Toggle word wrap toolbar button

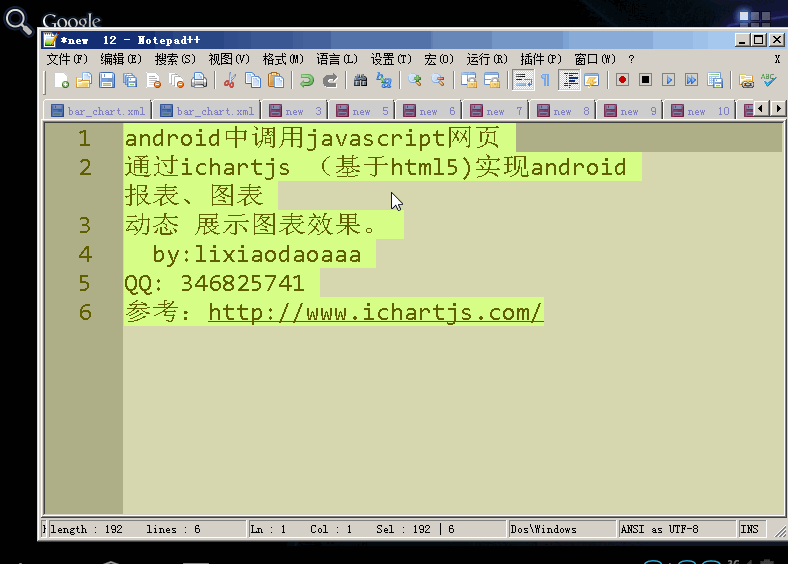coord(523,80)
